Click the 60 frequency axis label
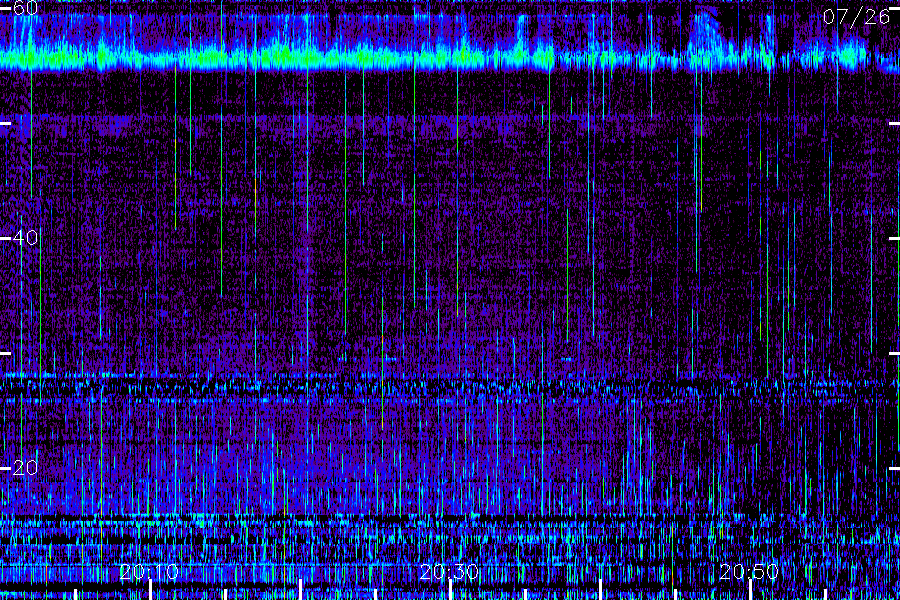This screenshot has width=900, height=600. (25, 8)
